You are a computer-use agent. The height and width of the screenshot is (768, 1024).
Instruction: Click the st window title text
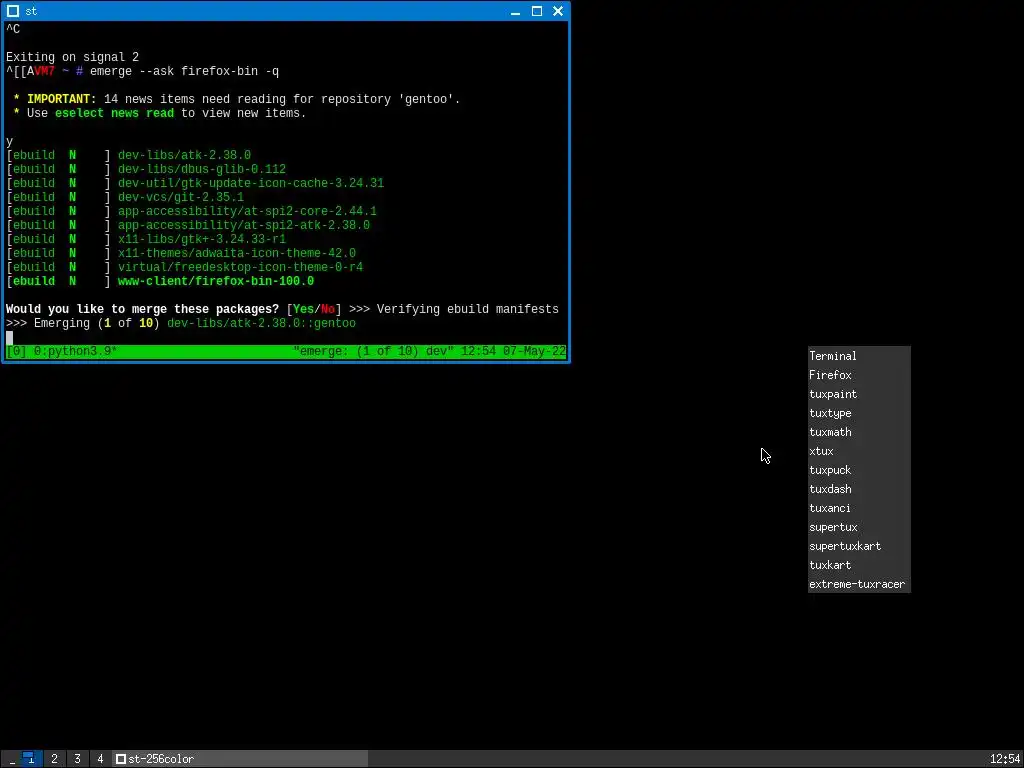(31, 11)
